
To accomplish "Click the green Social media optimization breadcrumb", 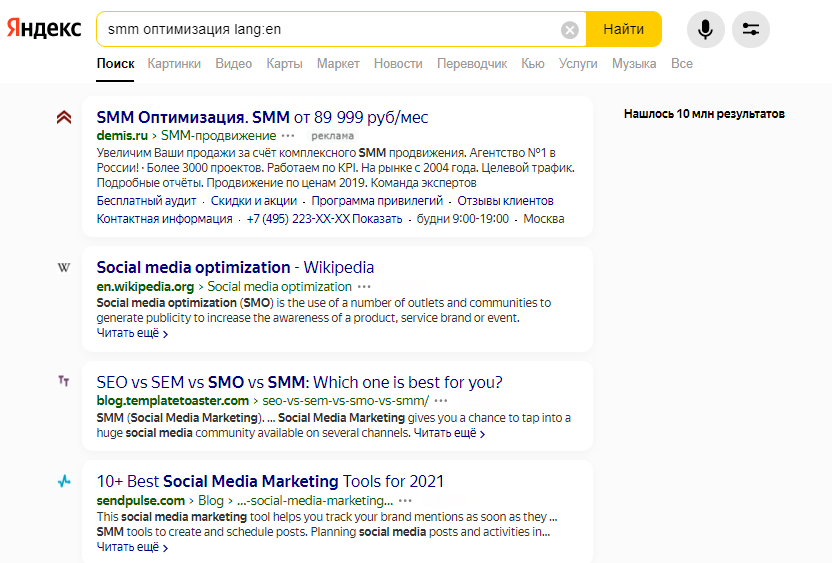I will click(x=279, y=287).
